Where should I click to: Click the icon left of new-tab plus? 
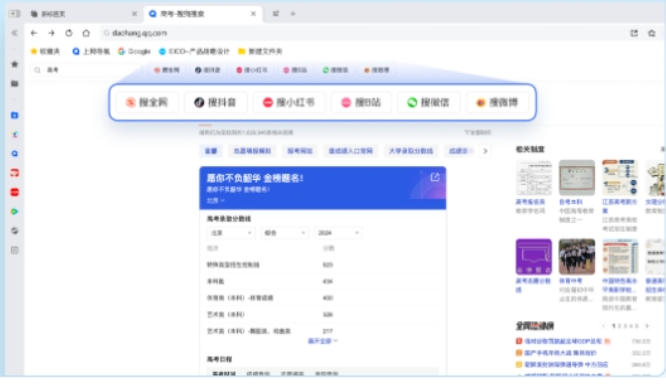click(x=276, y=14)
